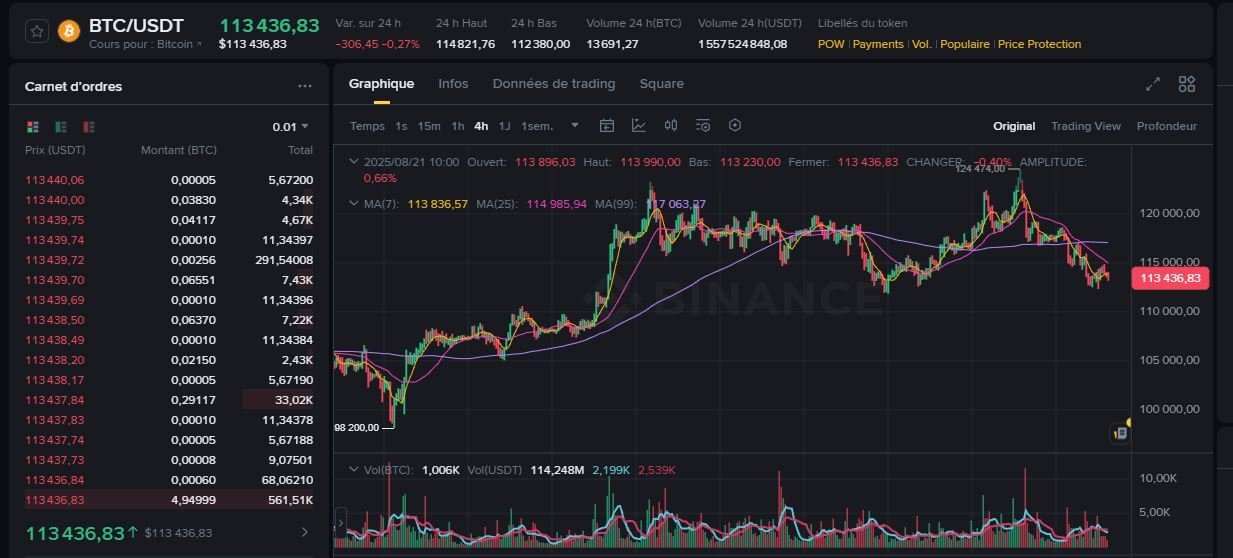Open order book more options menu

[305, 87]
